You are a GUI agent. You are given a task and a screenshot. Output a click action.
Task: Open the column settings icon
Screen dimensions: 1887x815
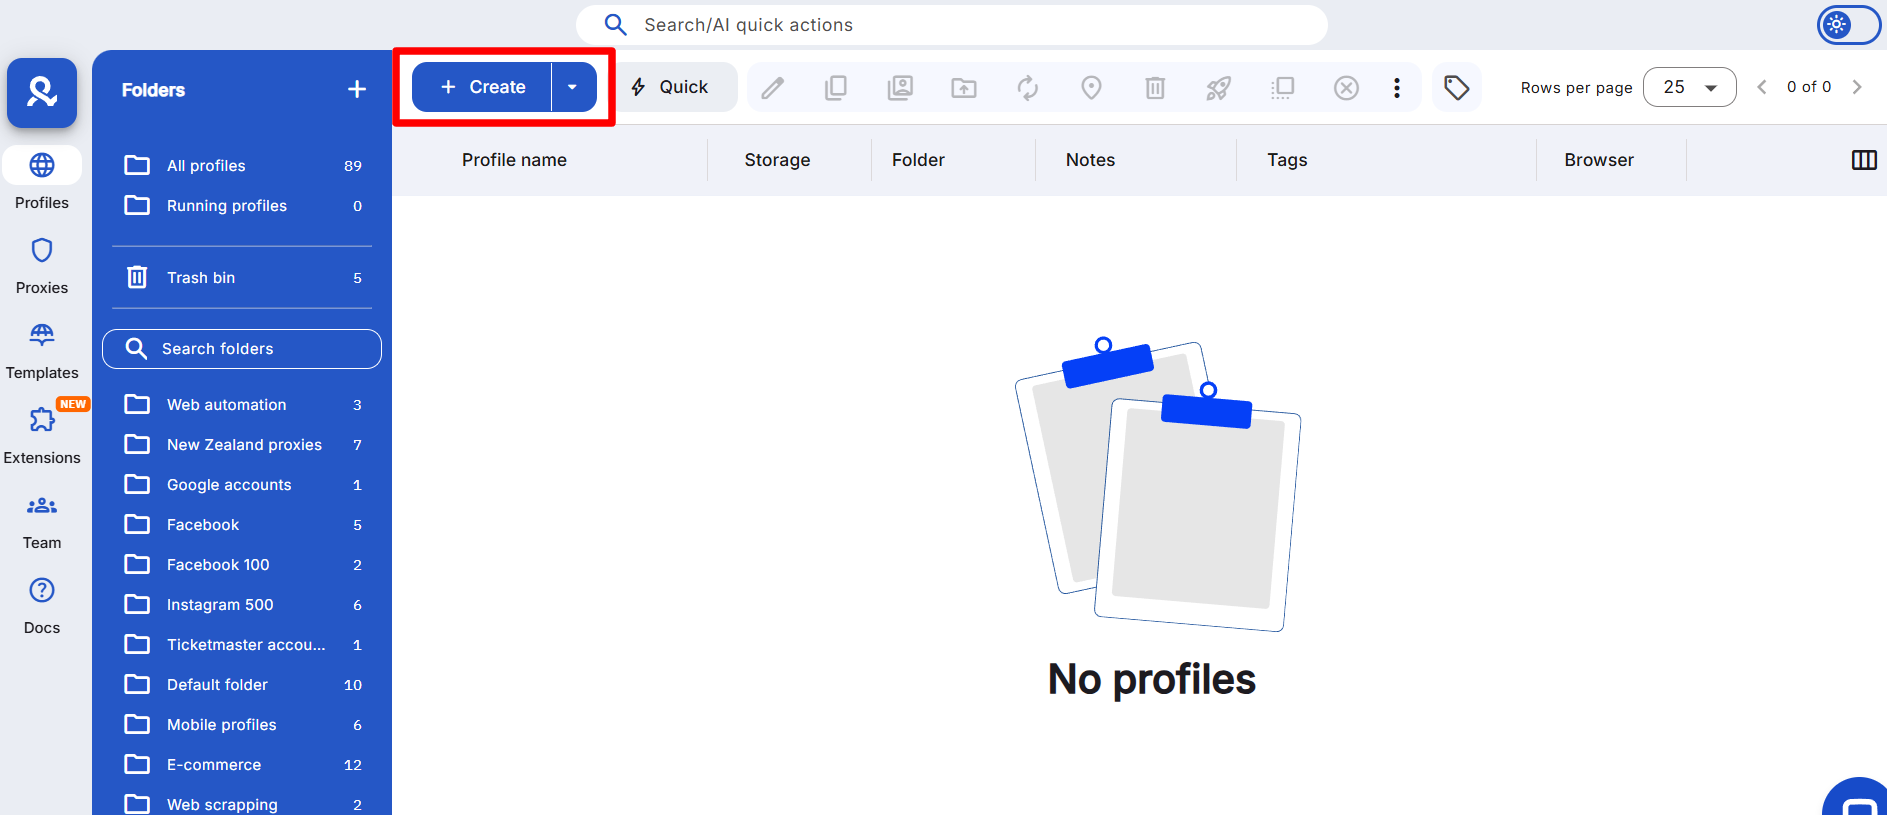pyautogui.click(x=1864, y=160)
